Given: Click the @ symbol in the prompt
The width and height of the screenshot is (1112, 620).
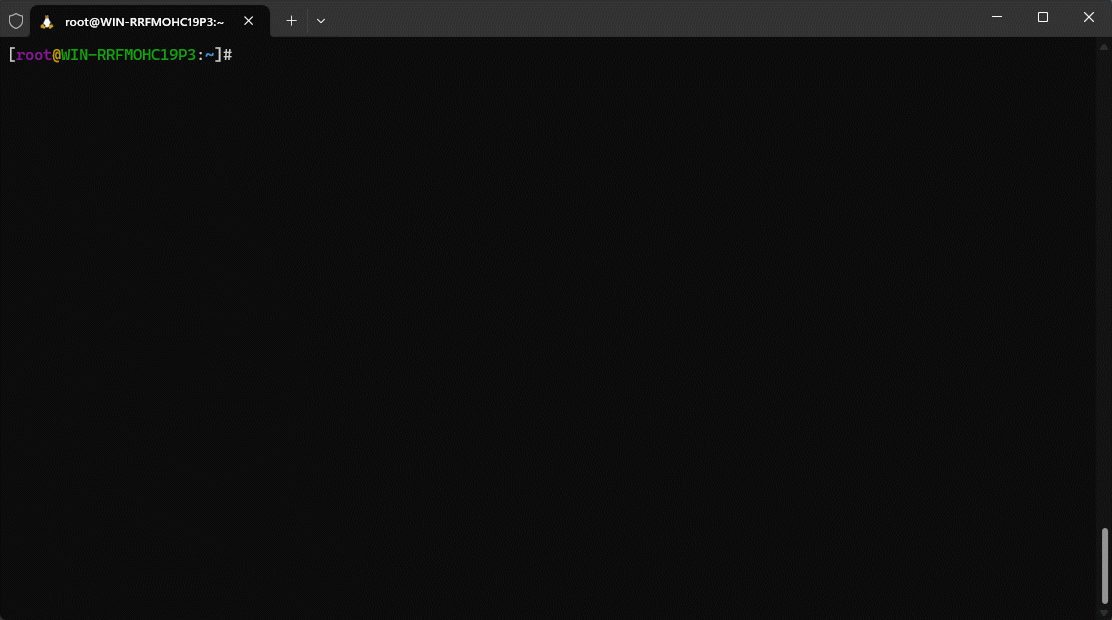Looking at the screenshot, I should 57,55.
